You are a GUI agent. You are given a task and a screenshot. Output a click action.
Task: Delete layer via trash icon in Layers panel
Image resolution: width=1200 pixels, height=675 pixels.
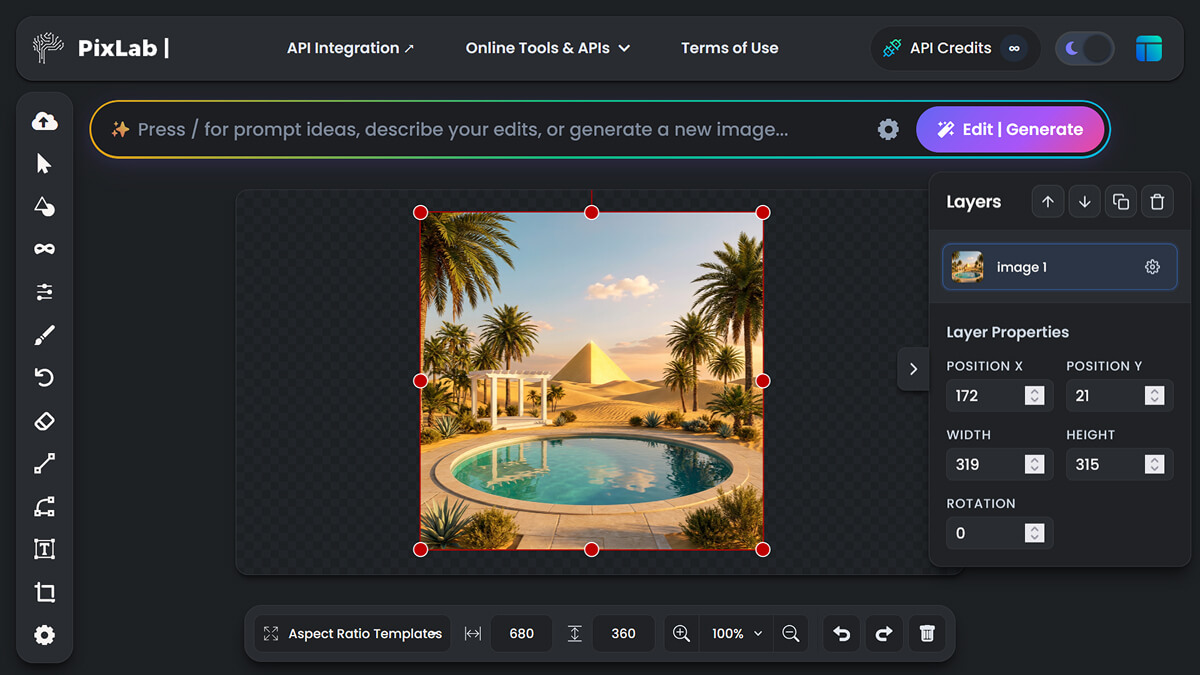coord(1157,201)
